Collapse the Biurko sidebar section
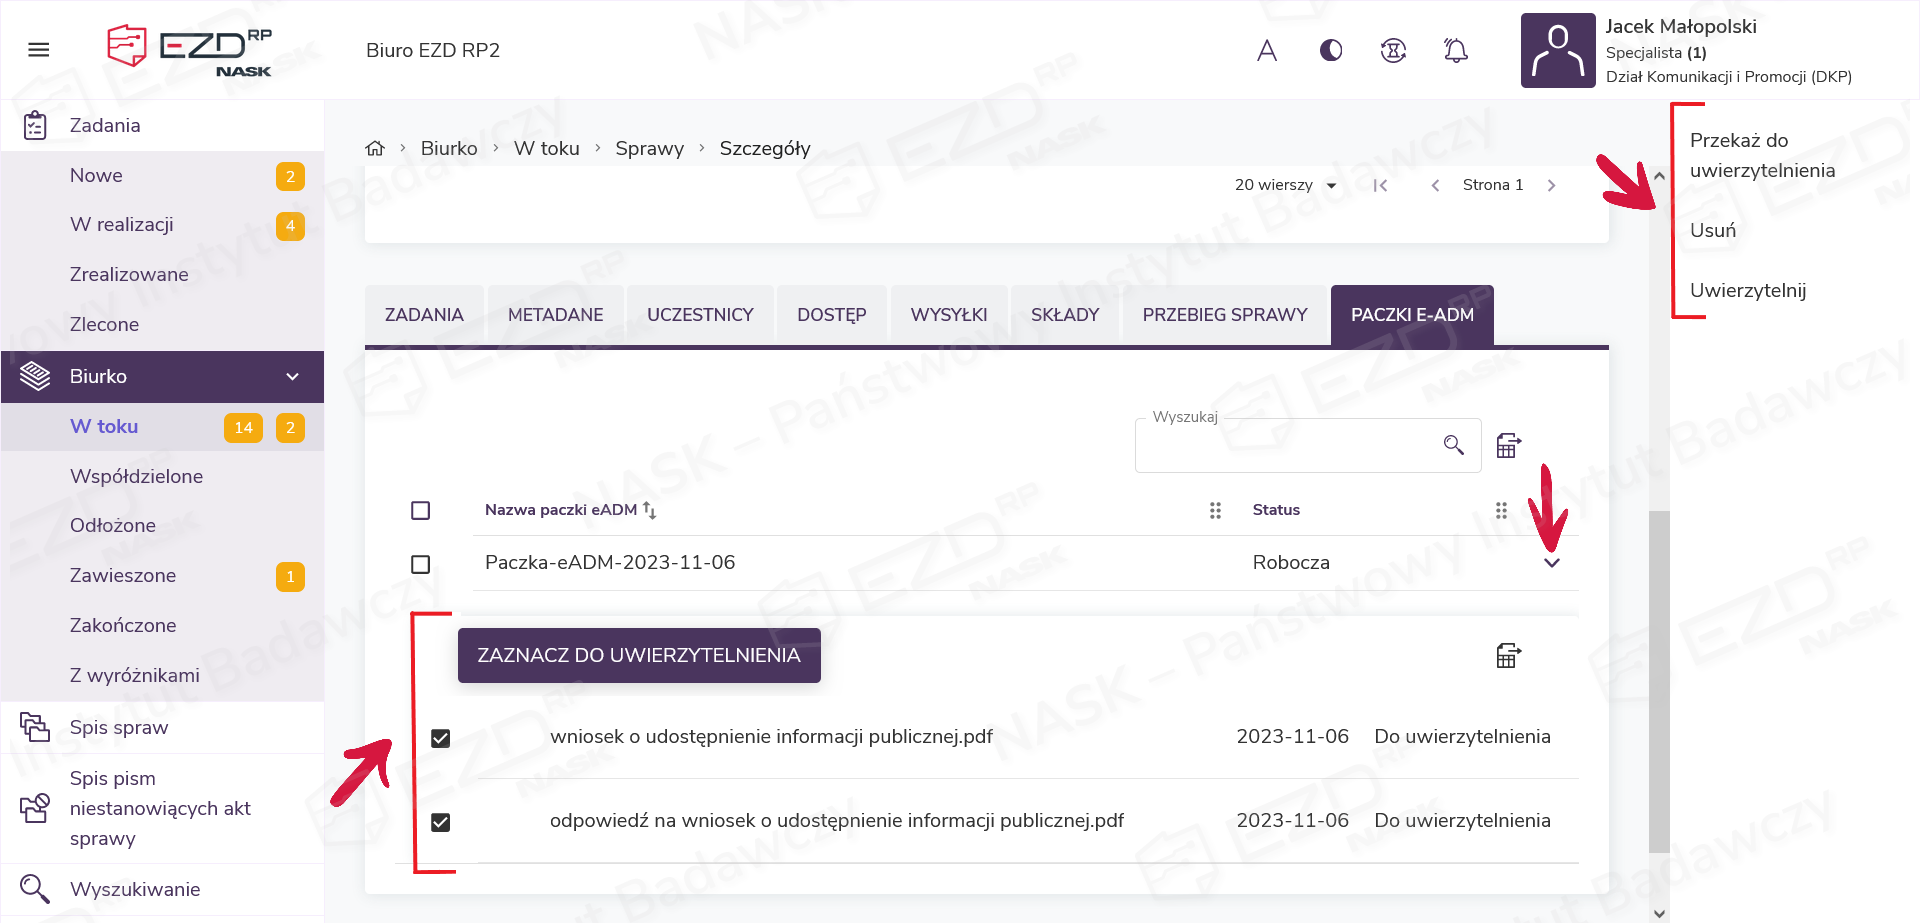The image size is (1920, 923). (x=292, y=377)
